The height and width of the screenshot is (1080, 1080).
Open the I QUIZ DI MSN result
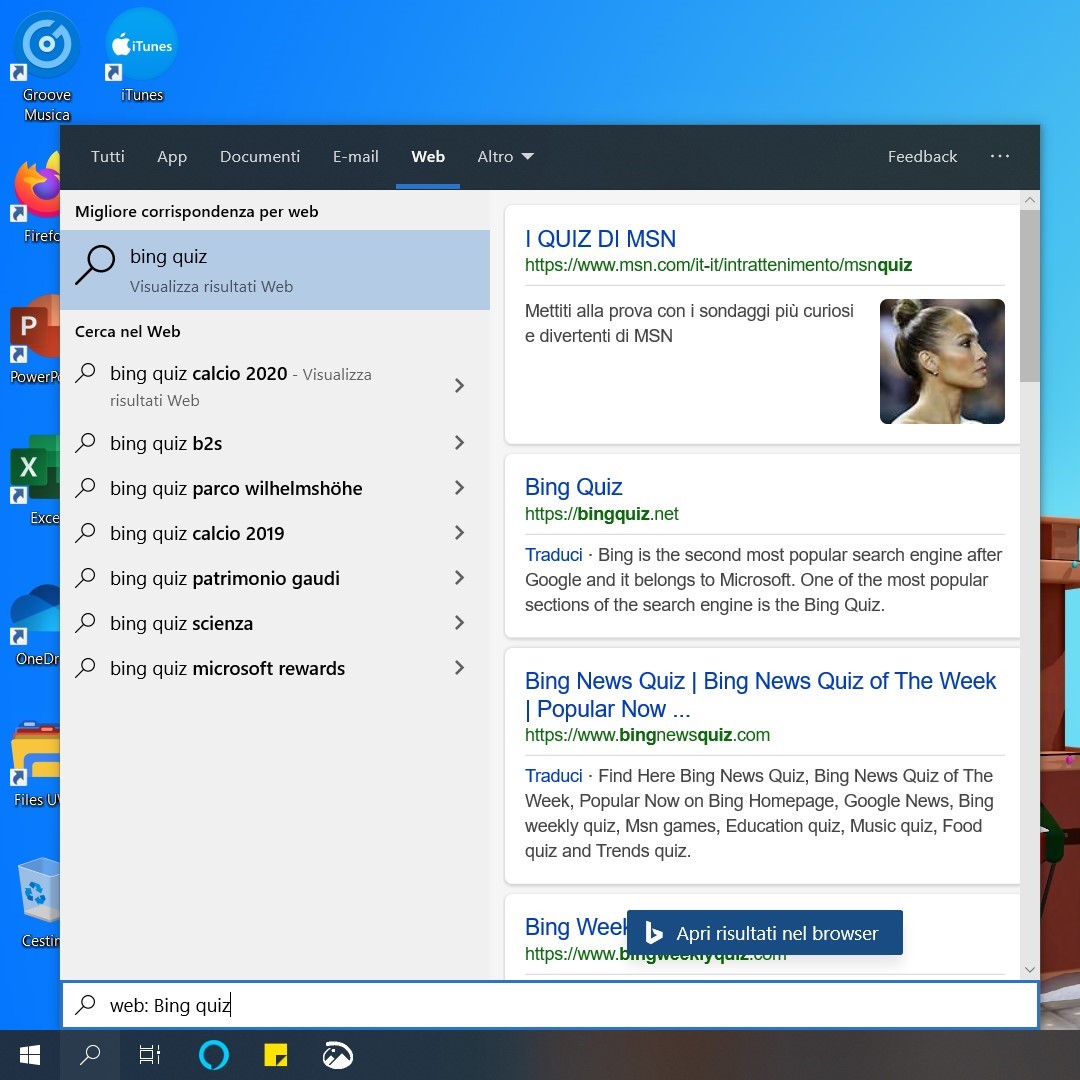[600, 239]
